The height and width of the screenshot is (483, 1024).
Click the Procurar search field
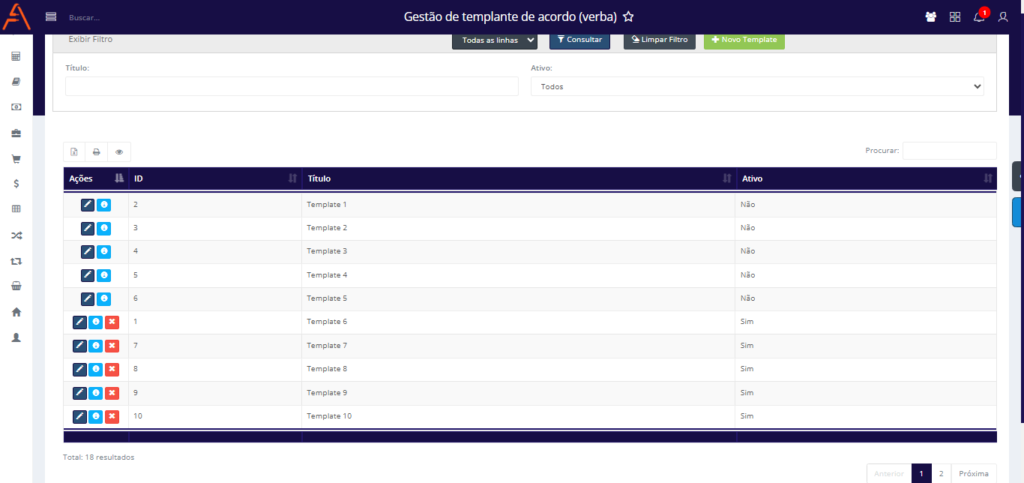[949, 150]
